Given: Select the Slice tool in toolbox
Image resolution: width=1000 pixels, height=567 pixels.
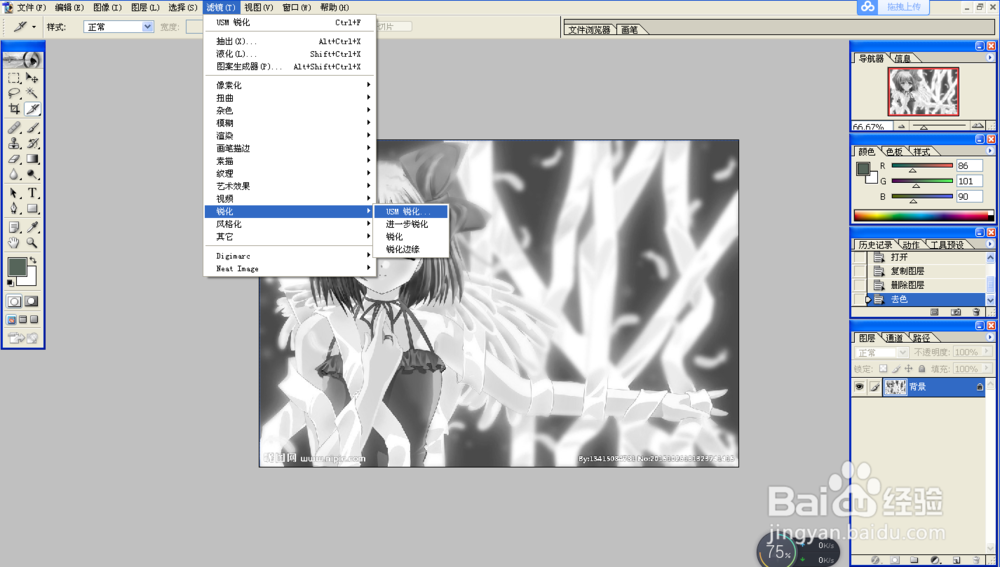Looking at the screenshot, I should pos(32,109).
